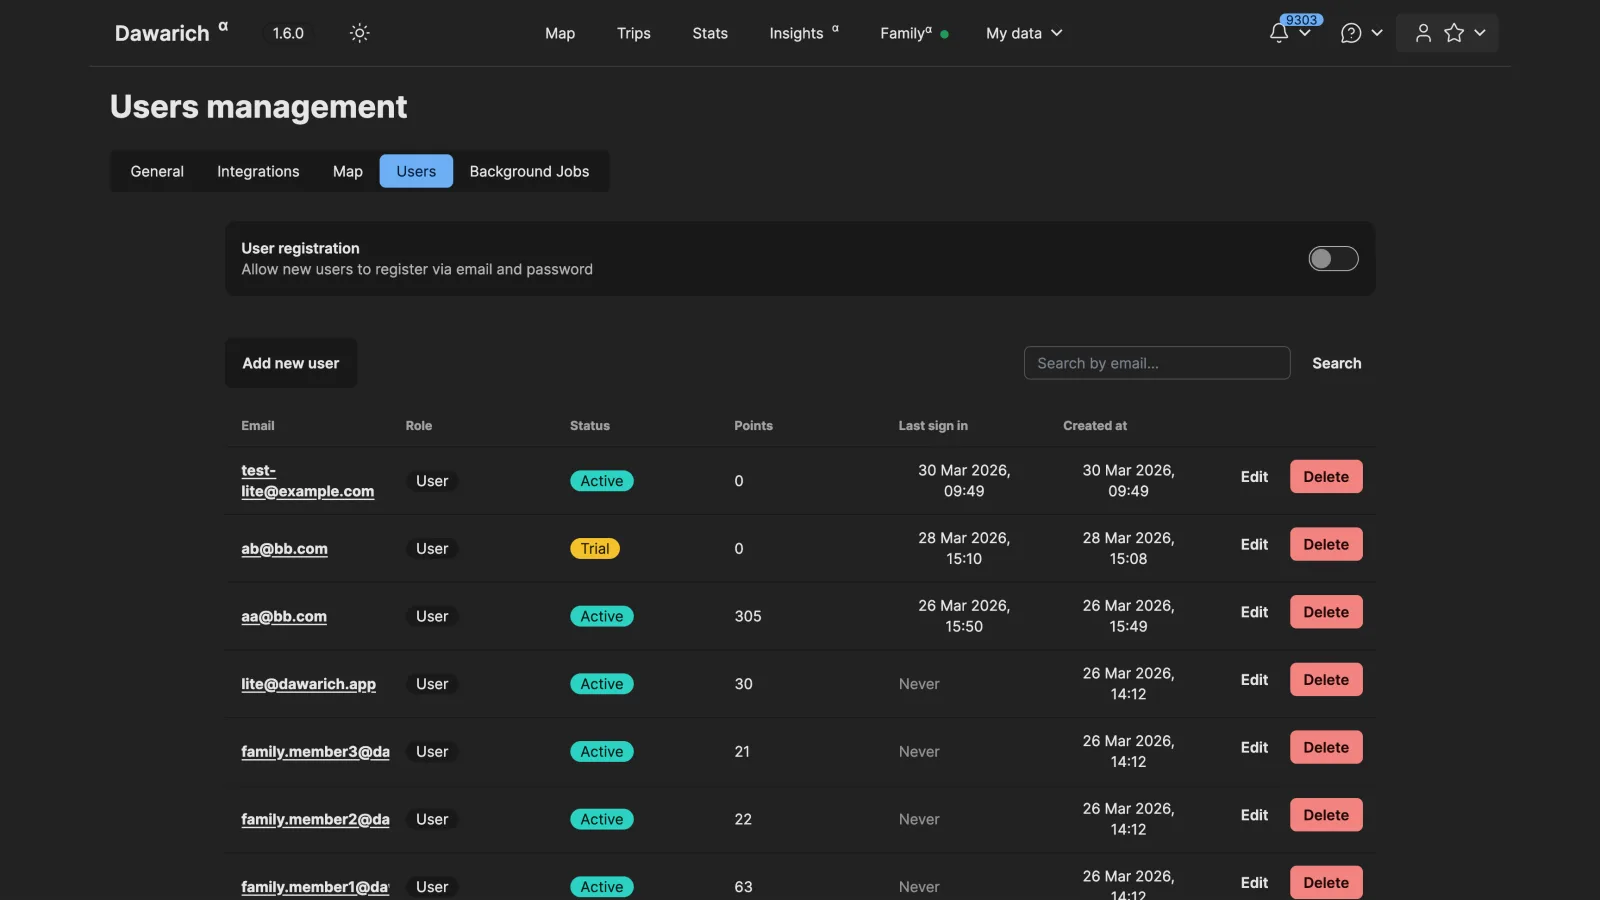The image size is (1600, 900).
Task: Click the Trial status badge for ab@bb.com
Action: 595,548
